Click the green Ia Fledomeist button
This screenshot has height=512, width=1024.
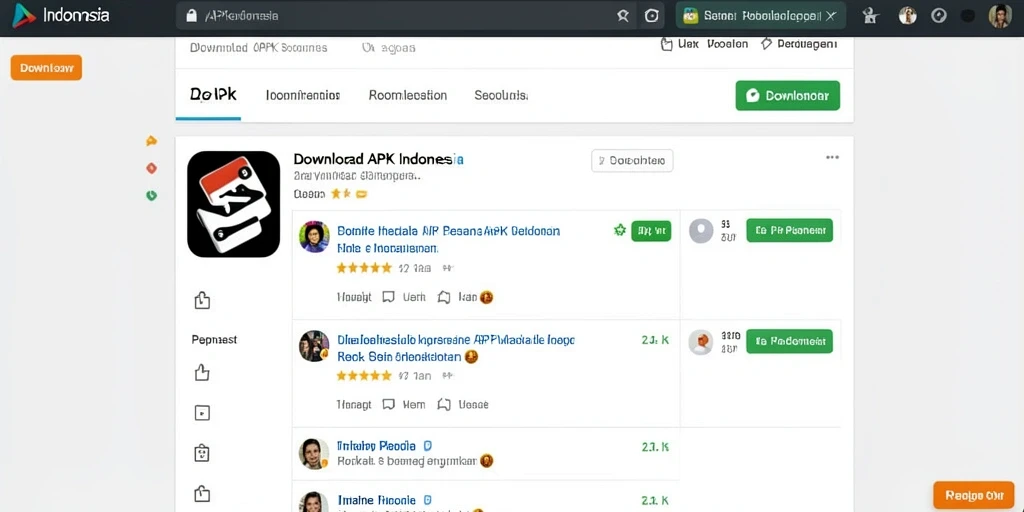(790, 342)
